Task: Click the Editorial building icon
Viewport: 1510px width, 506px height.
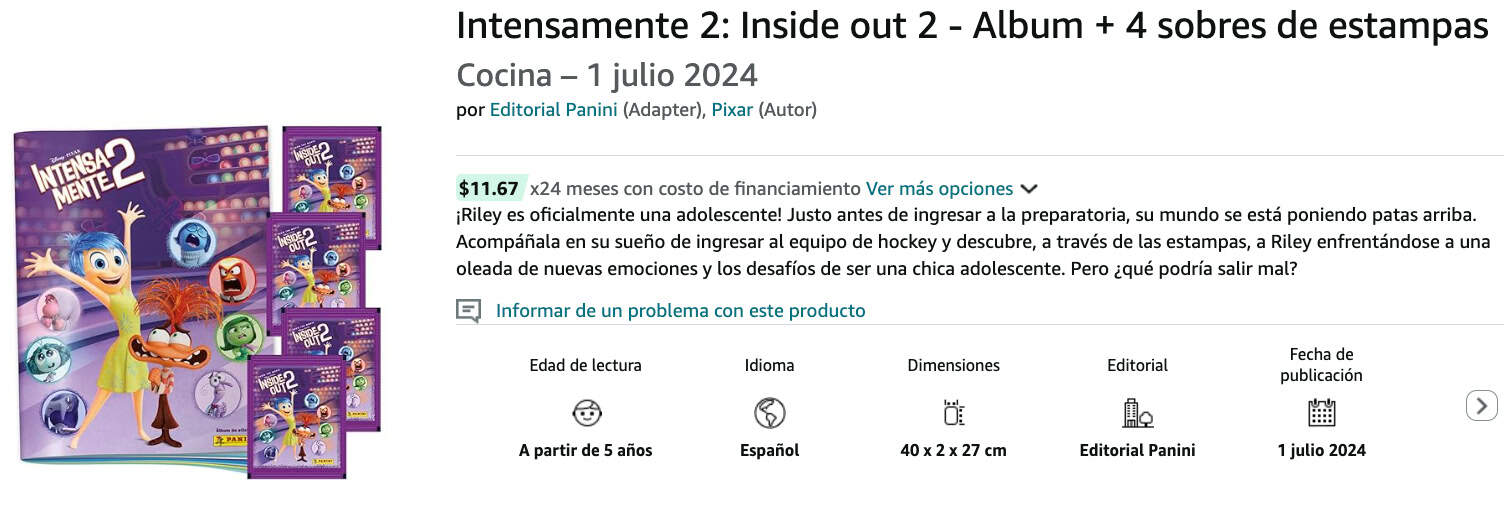Action: click(x=1137, y=412)
